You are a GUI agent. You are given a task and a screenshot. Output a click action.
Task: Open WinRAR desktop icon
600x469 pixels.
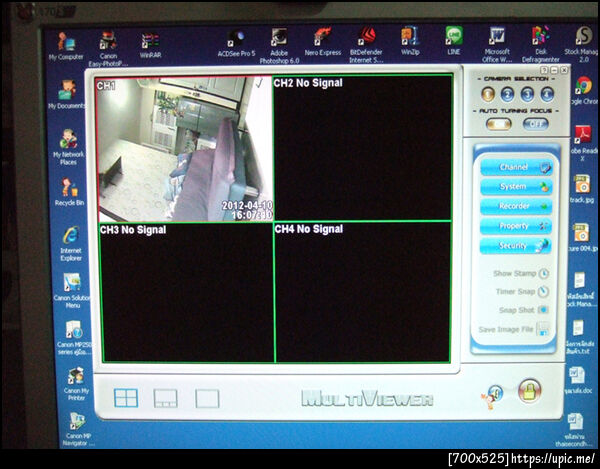[x=150, y=46]
